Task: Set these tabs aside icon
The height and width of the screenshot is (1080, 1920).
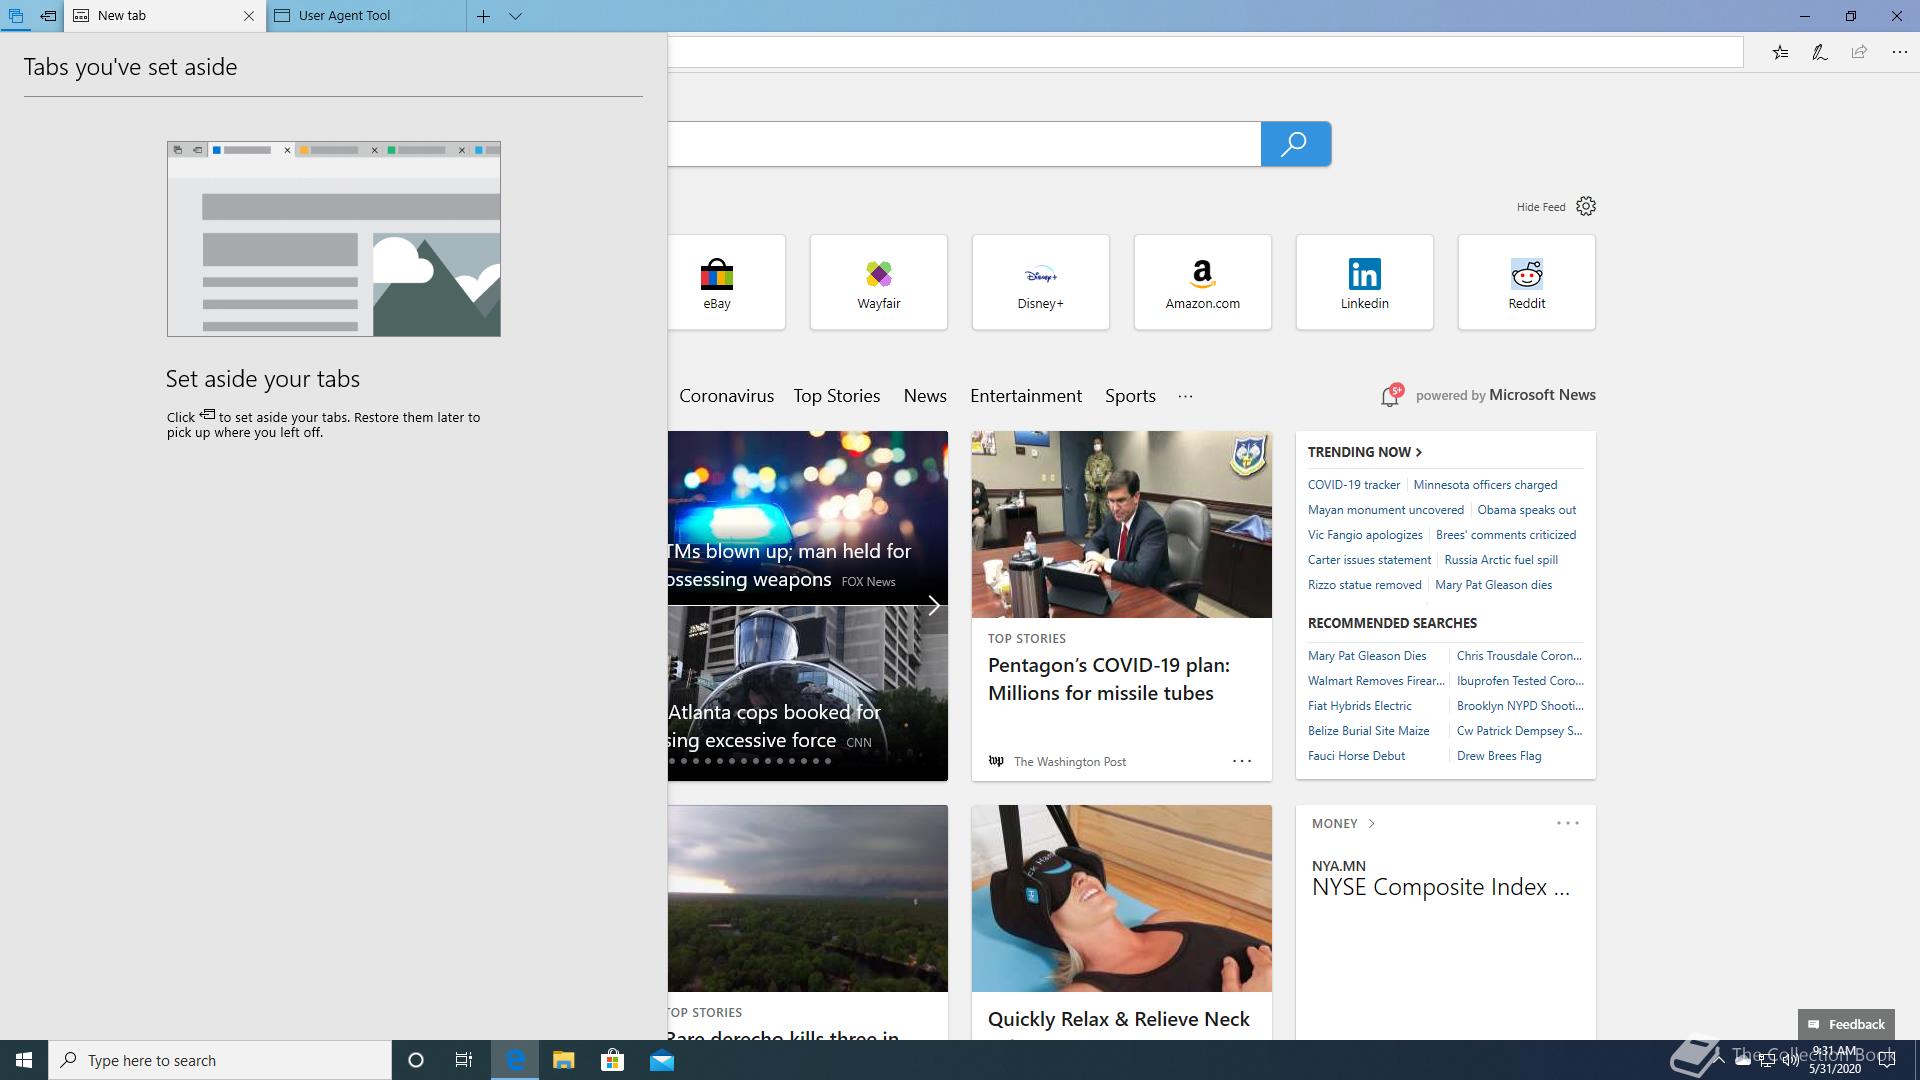Action: 48,16
